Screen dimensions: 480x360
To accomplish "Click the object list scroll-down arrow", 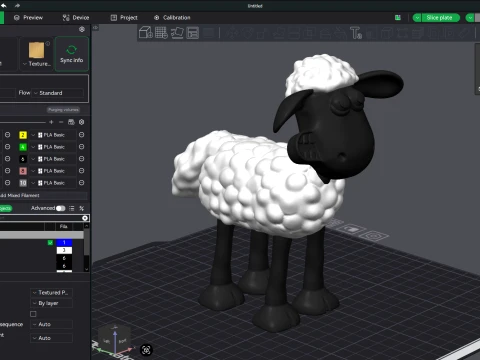I will [x=86, y=269].
